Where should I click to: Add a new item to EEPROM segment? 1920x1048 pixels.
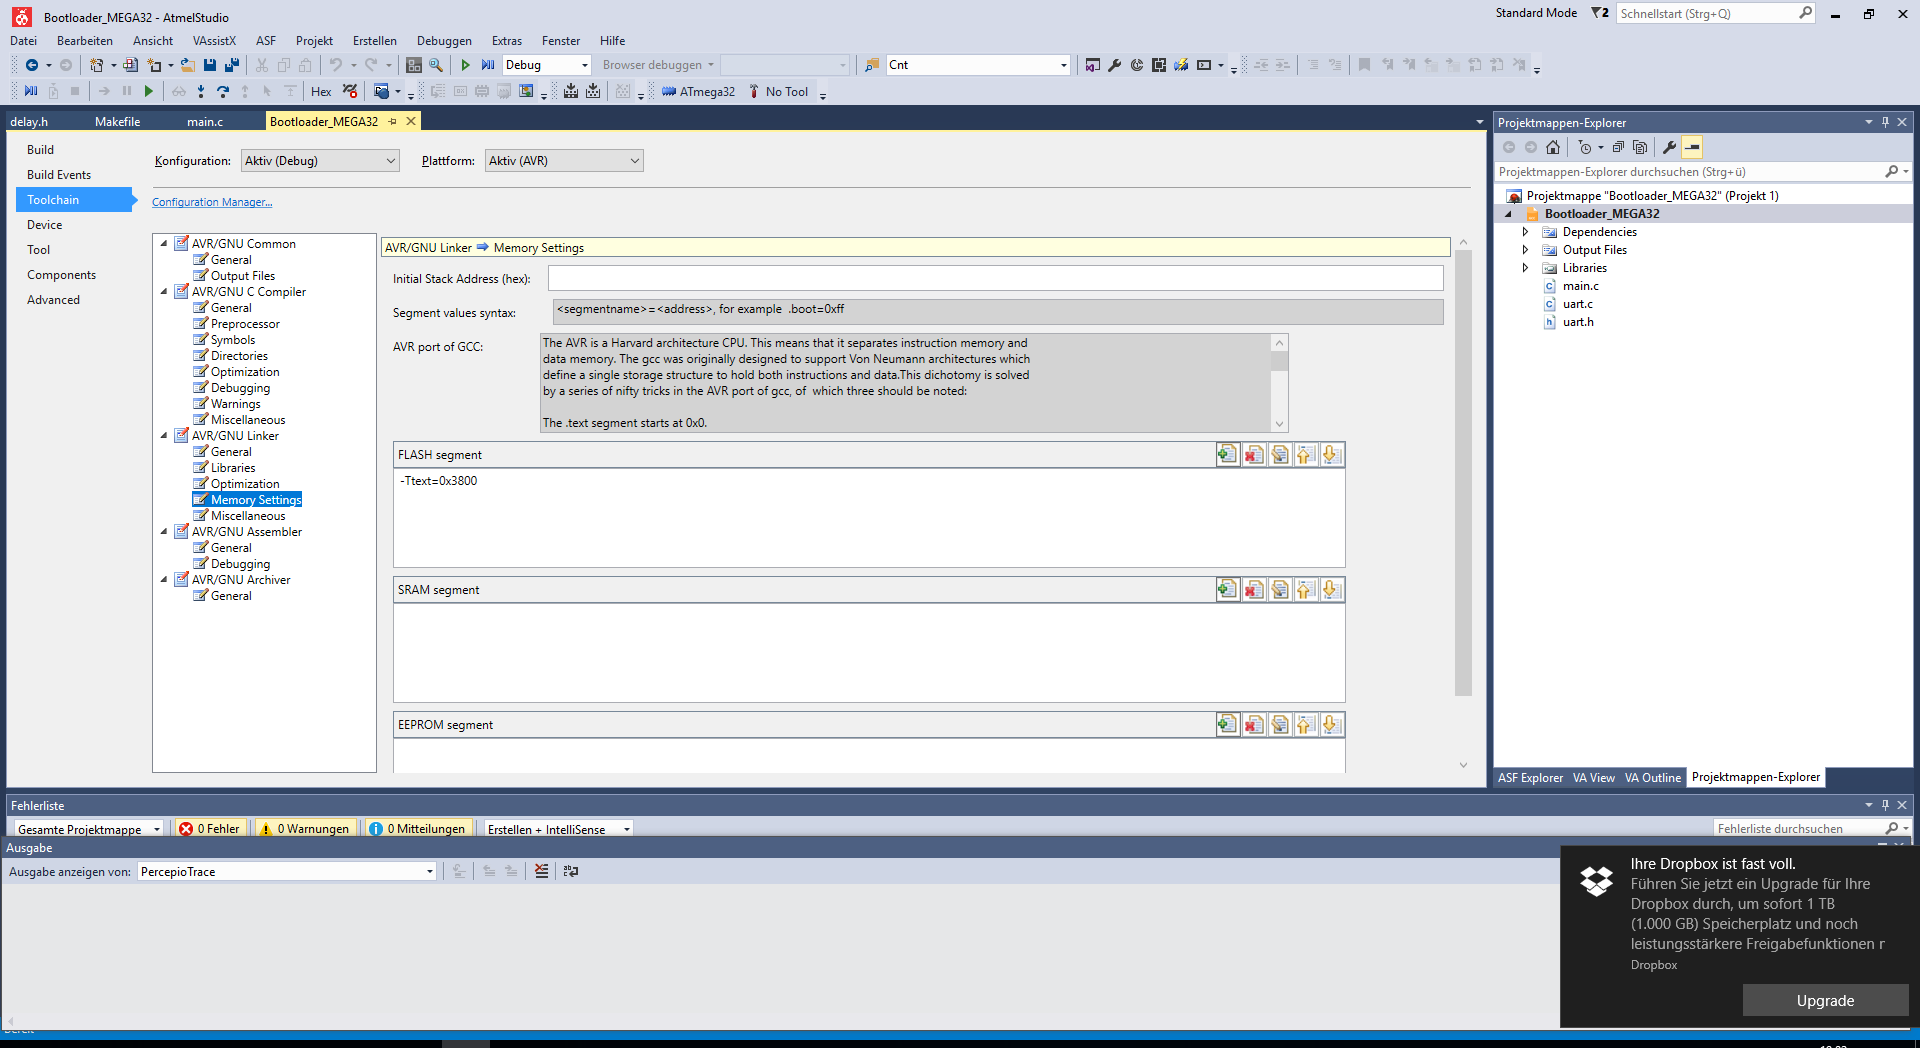coord(1227,725)
